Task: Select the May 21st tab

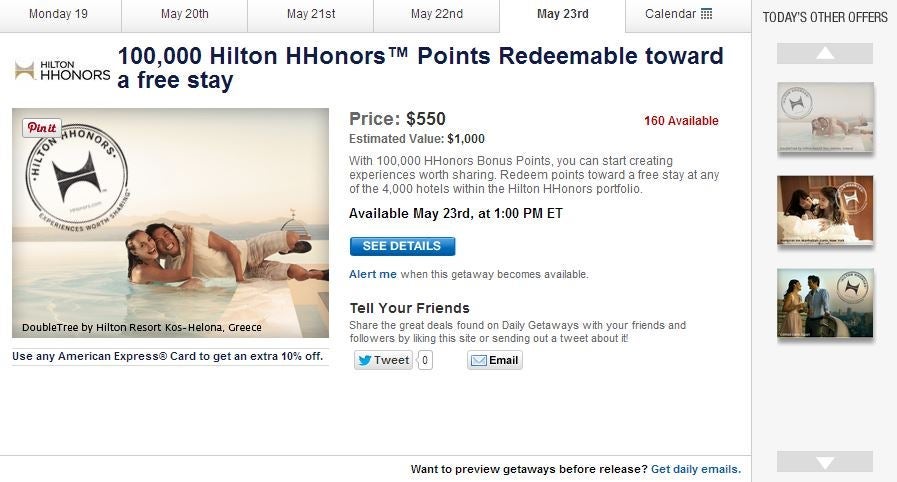Action: [x=310, y=14]
